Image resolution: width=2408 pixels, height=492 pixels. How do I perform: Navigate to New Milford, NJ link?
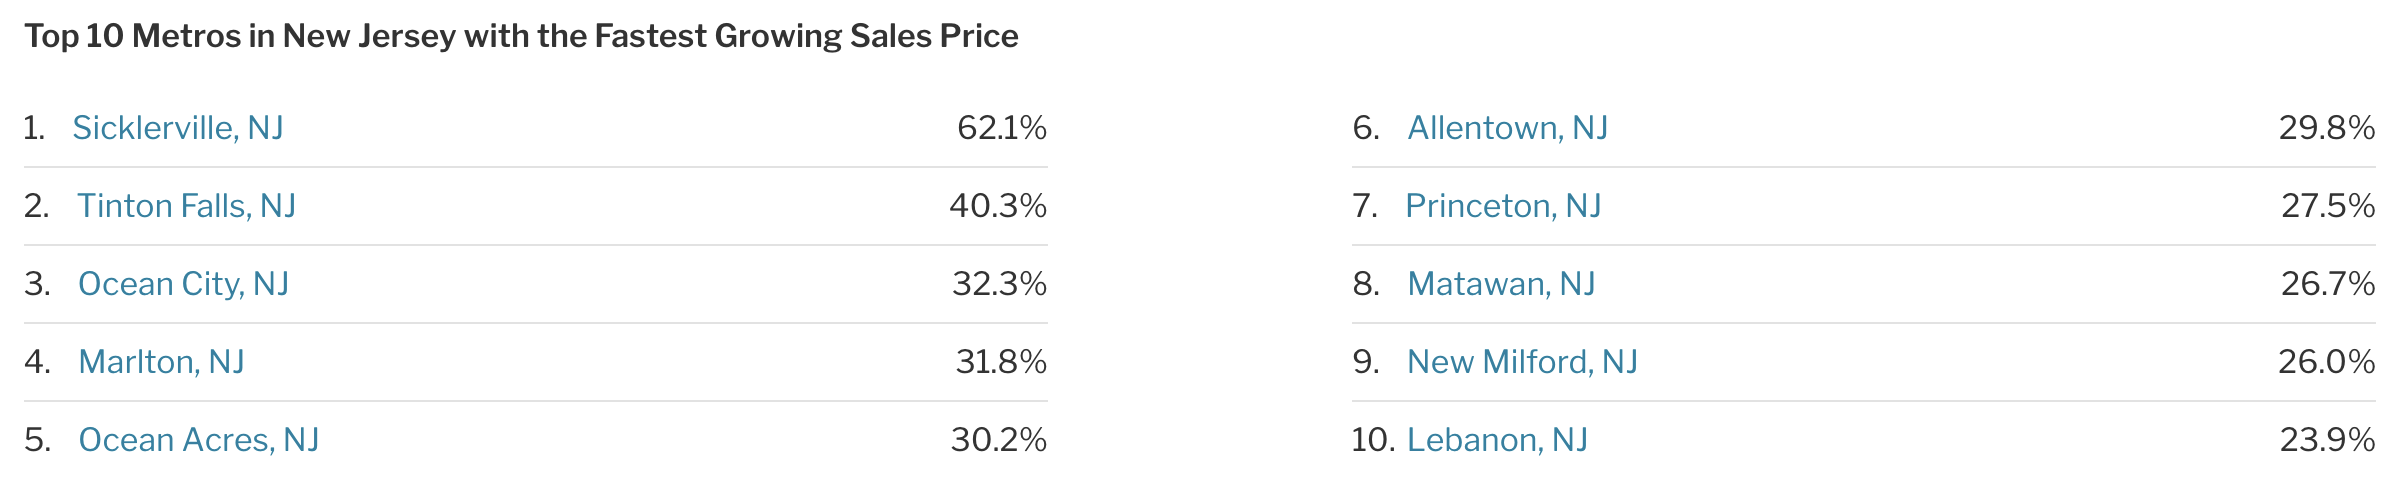(x=1522, y=362)
